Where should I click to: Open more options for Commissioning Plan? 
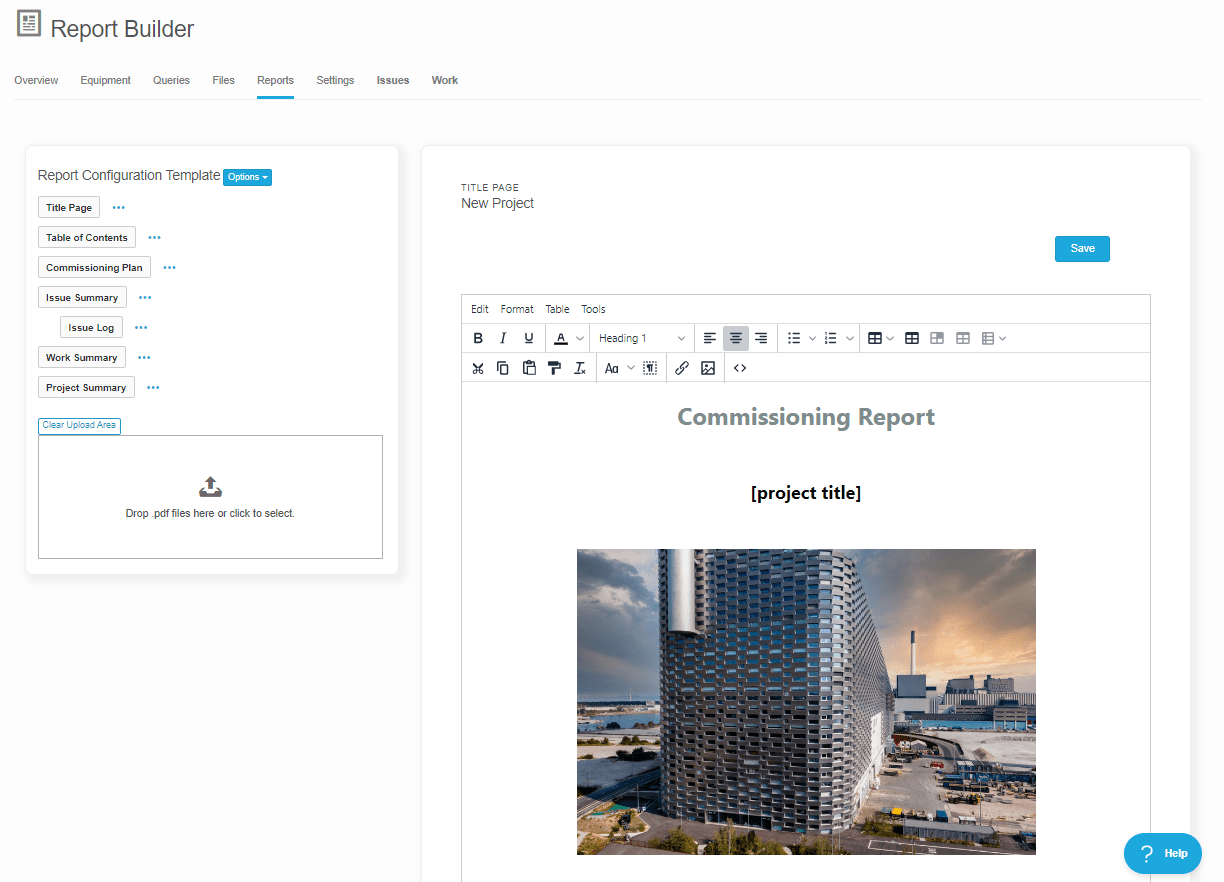170,268
